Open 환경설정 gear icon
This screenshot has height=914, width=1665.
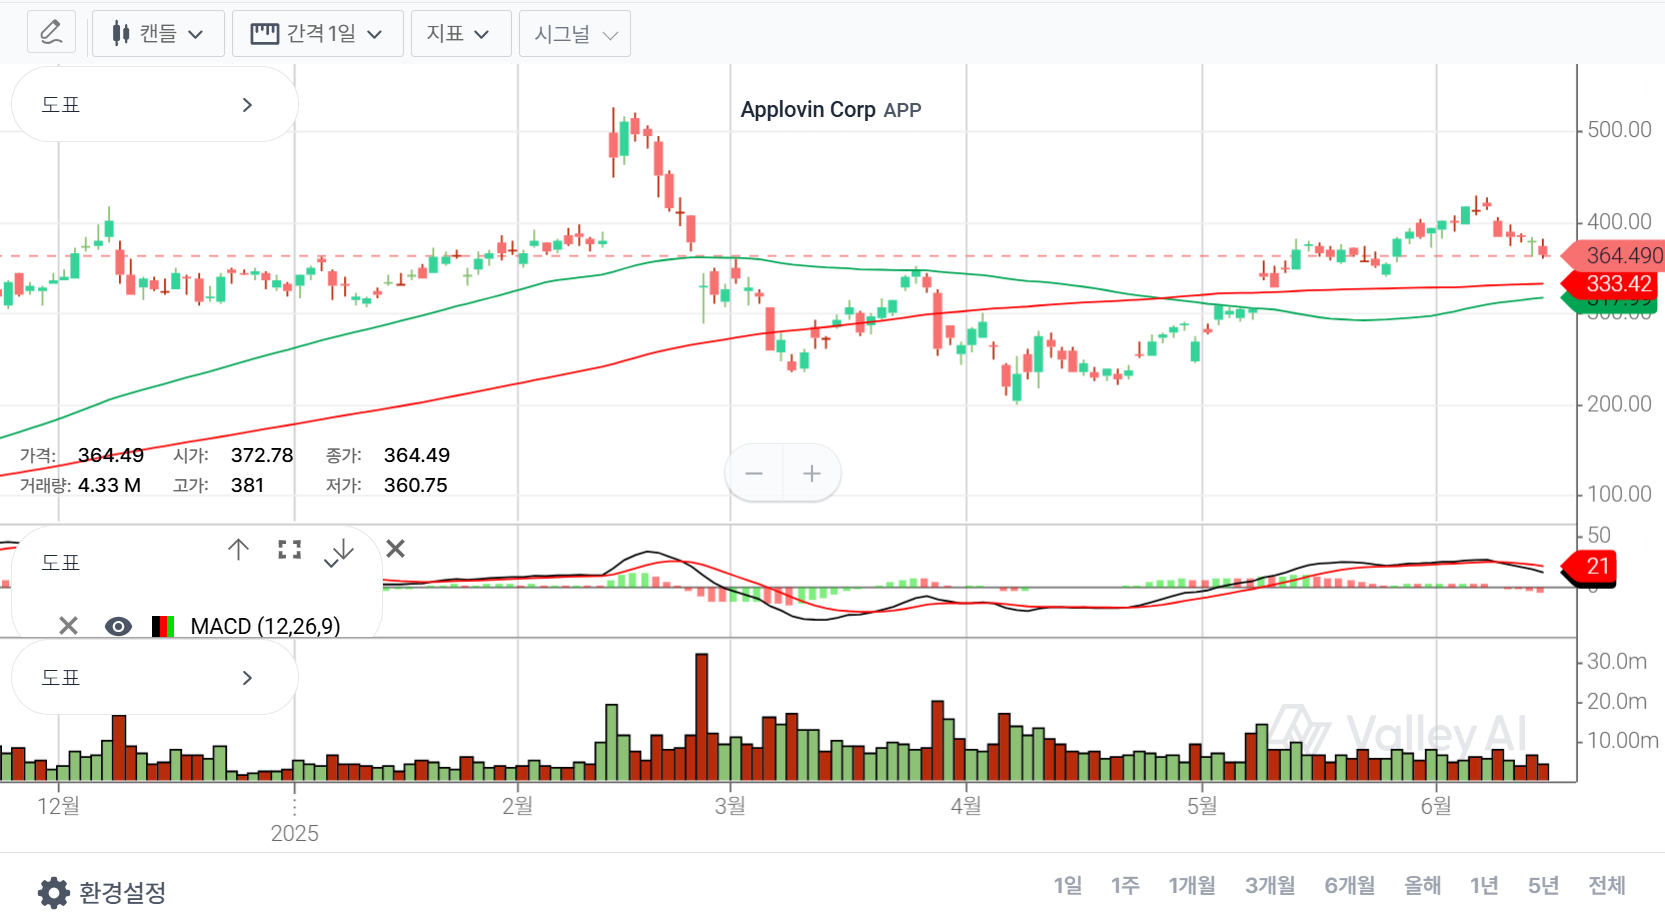53,892
